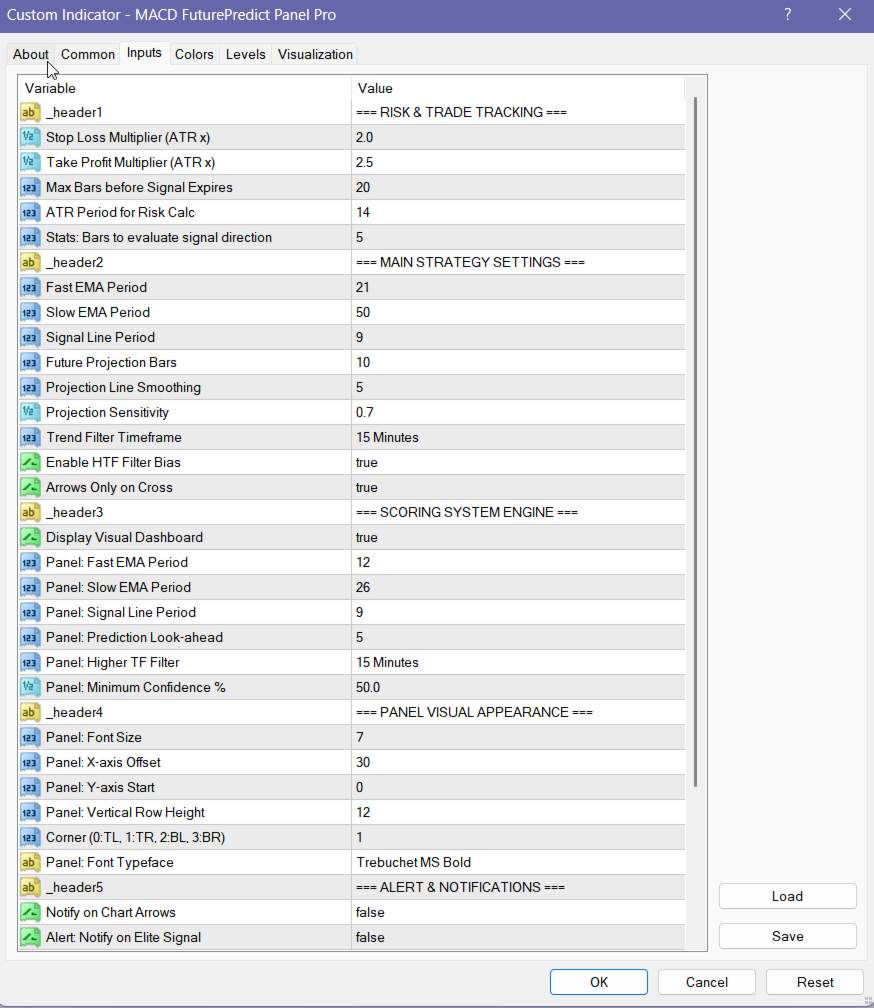Select the Panel: Signal Line Period row
This screenshot has width=874, height=1008.
(352, 613)
